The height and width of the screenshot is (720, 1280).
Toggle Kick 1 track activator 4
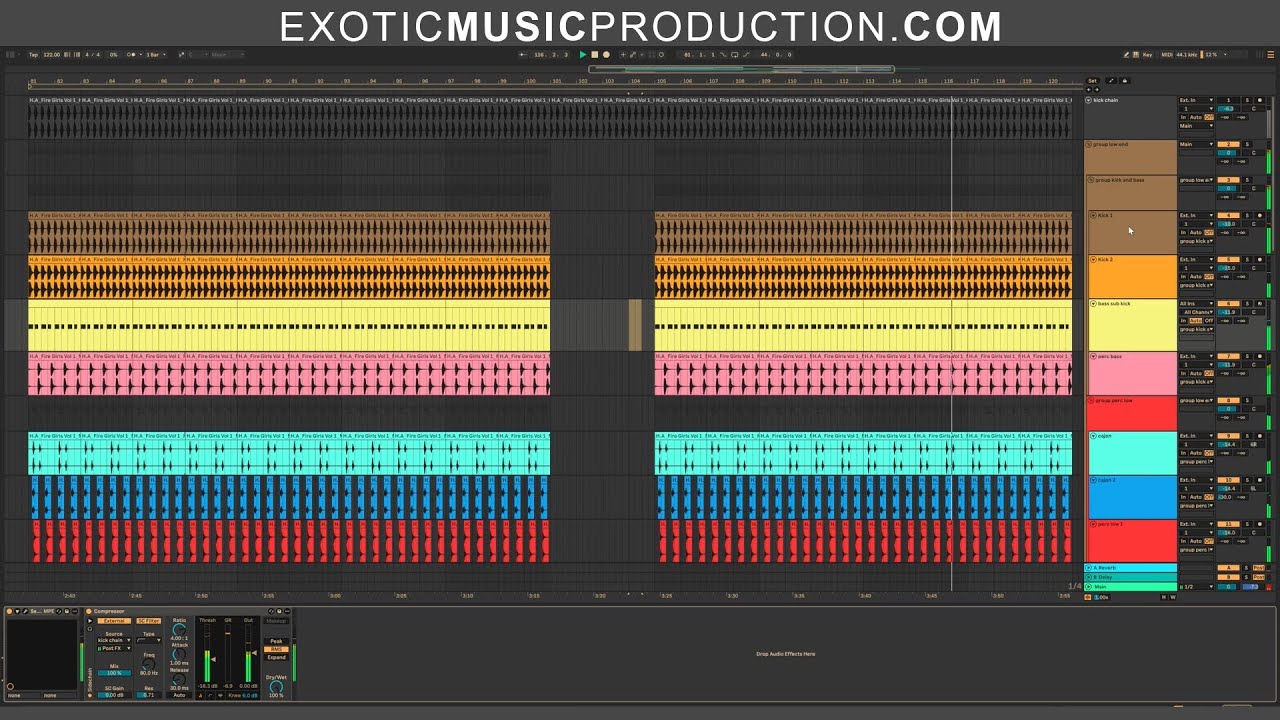[1229, 215]
